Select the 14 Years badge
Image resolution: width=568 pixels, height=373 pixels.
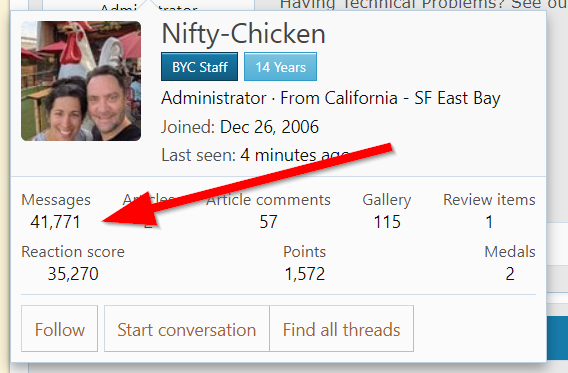click(x=280, y=67)
